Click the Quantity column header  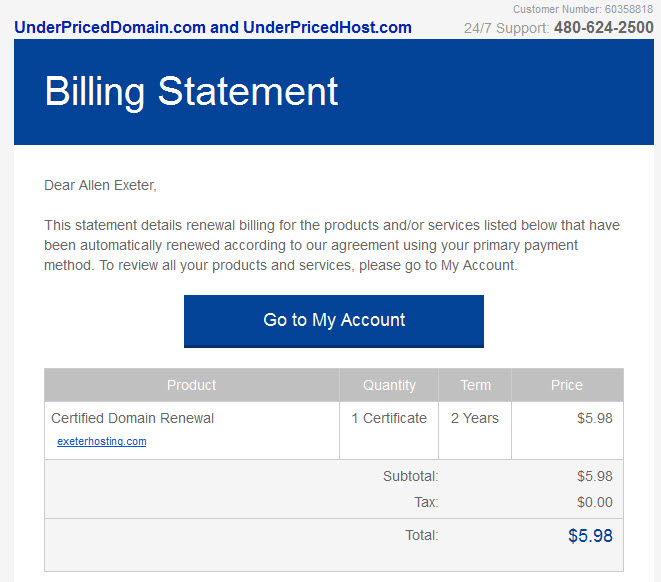point(389,385)
